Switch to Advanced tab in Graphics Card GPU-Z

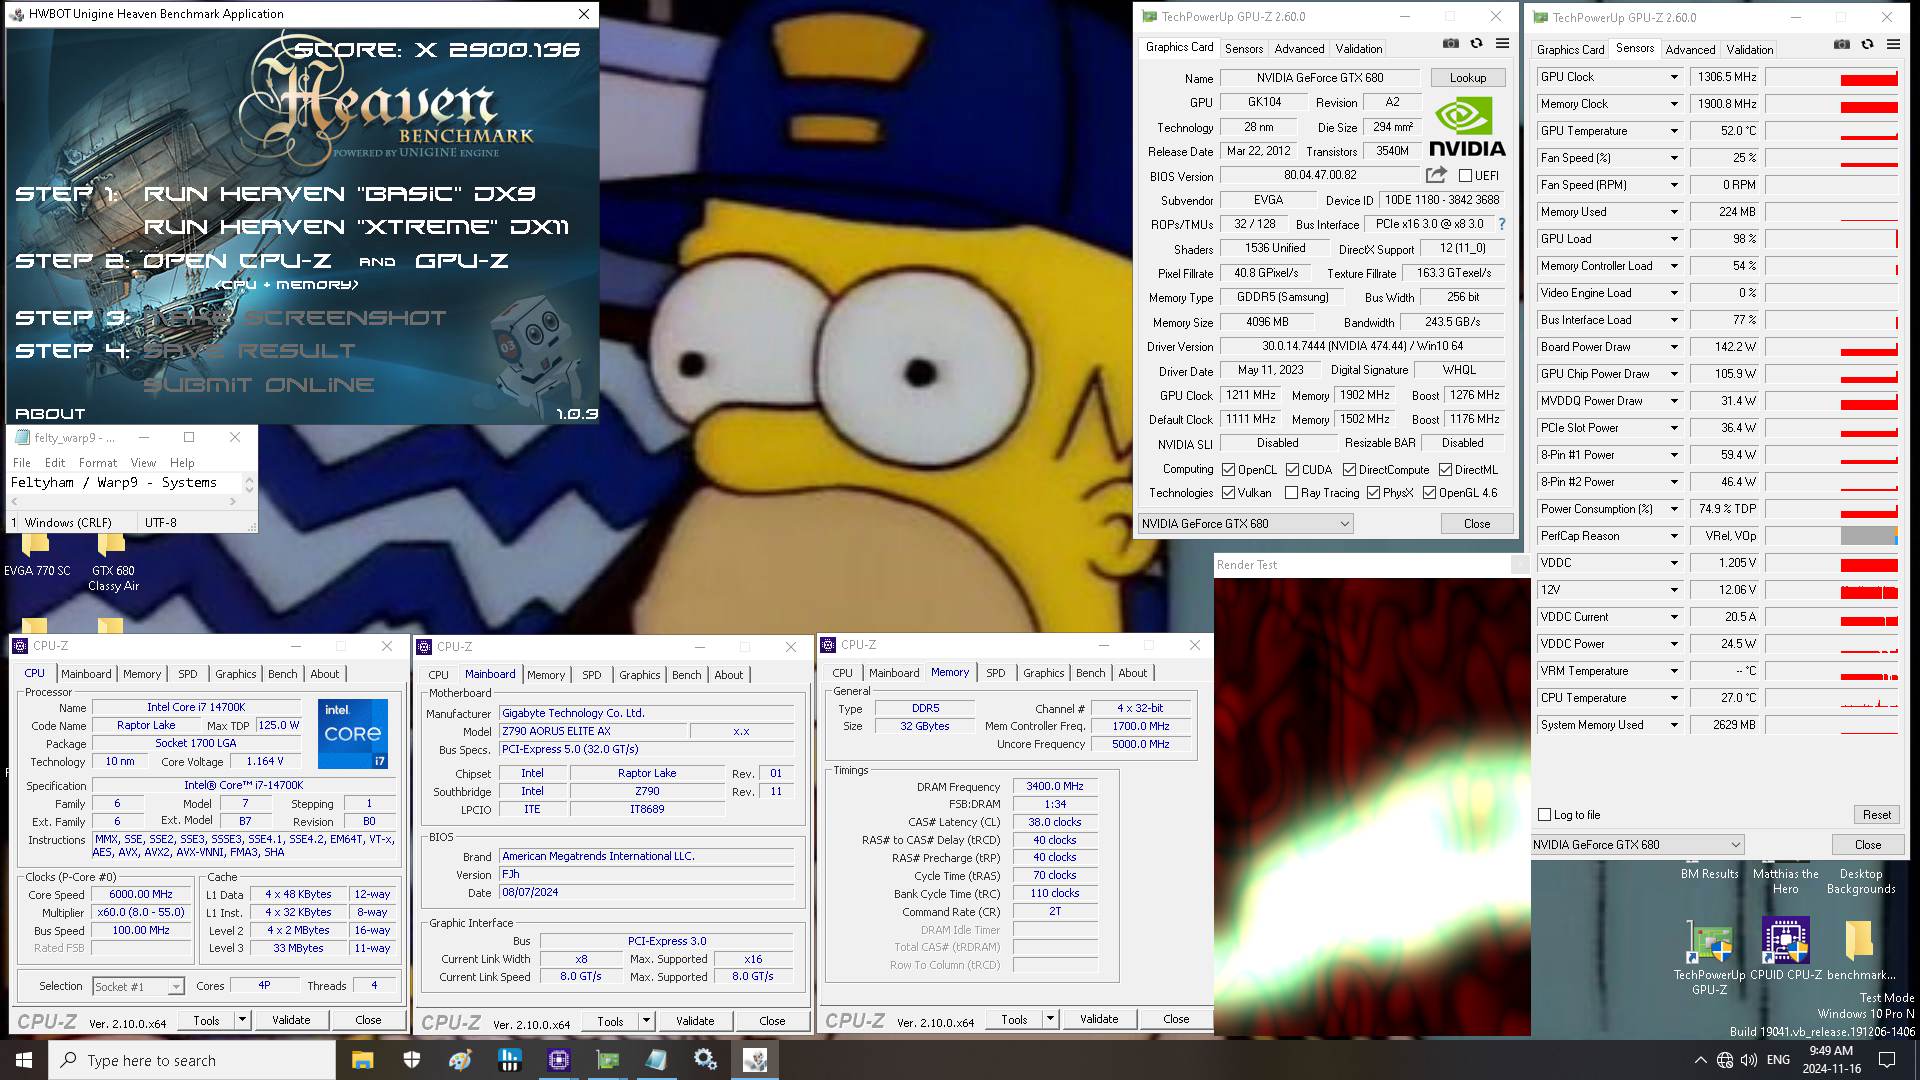pyautogui.click(x=1299, y=48)
